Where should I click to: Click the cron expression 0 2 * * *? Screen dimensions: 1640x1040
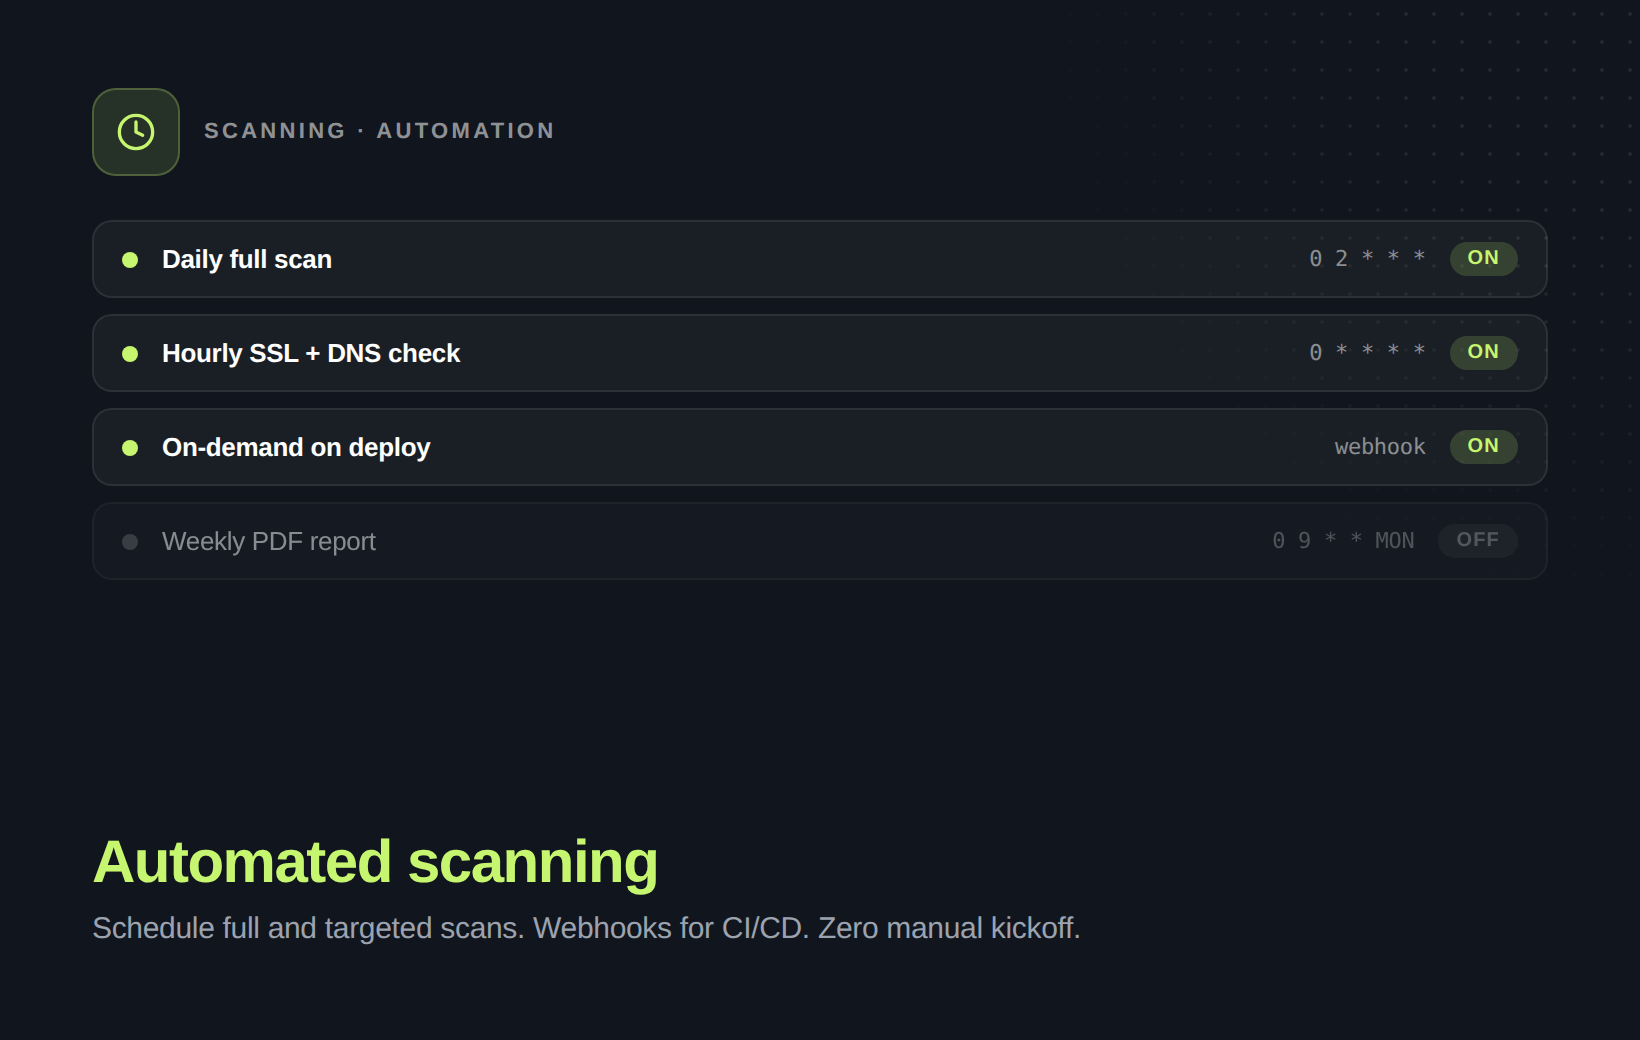click(1366, 258)
